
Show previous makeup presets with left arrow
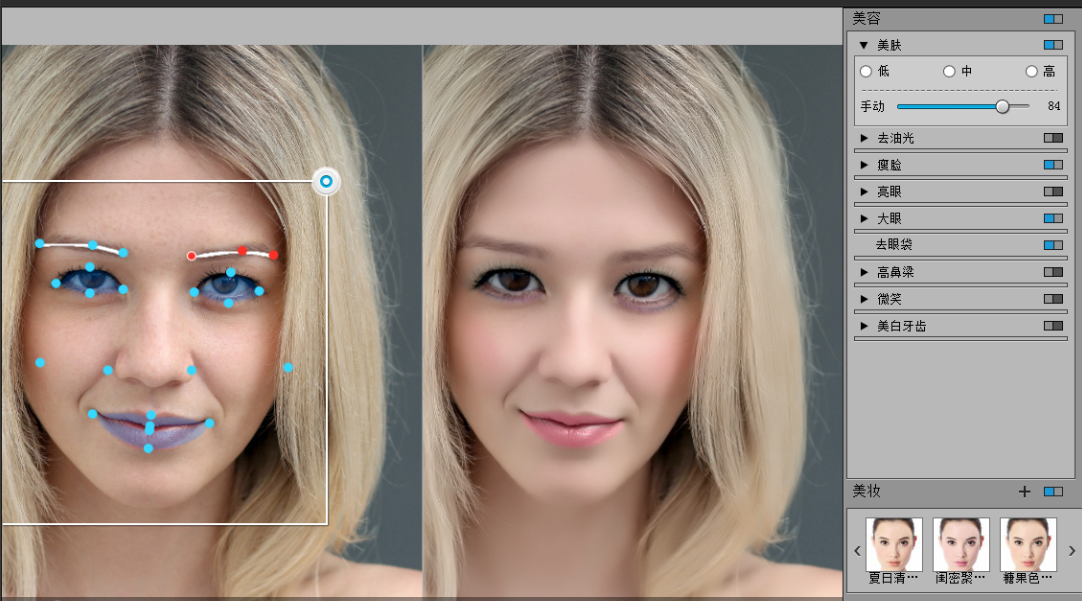[857, 551]
